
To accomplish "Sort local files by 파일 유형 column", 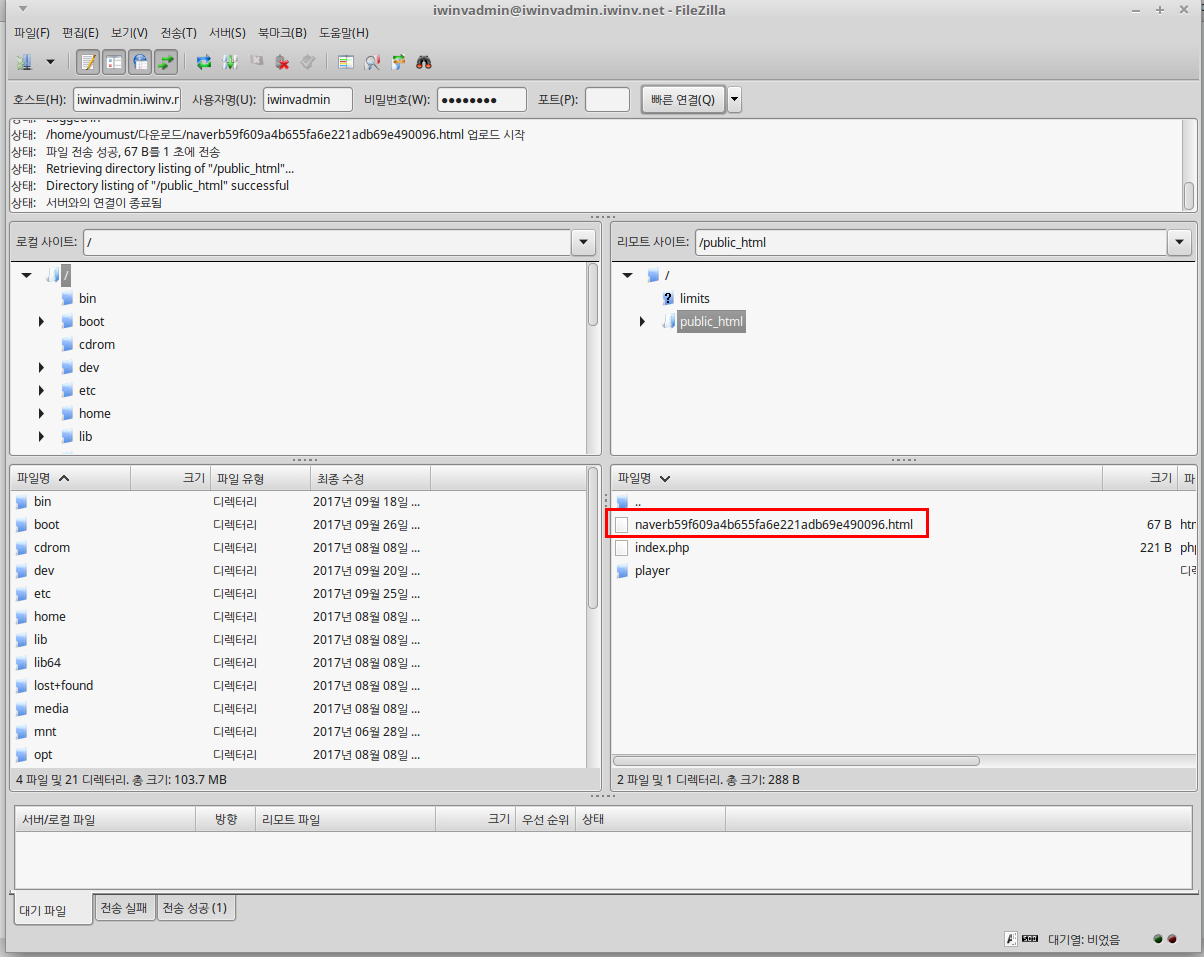I will click(260, 478).
